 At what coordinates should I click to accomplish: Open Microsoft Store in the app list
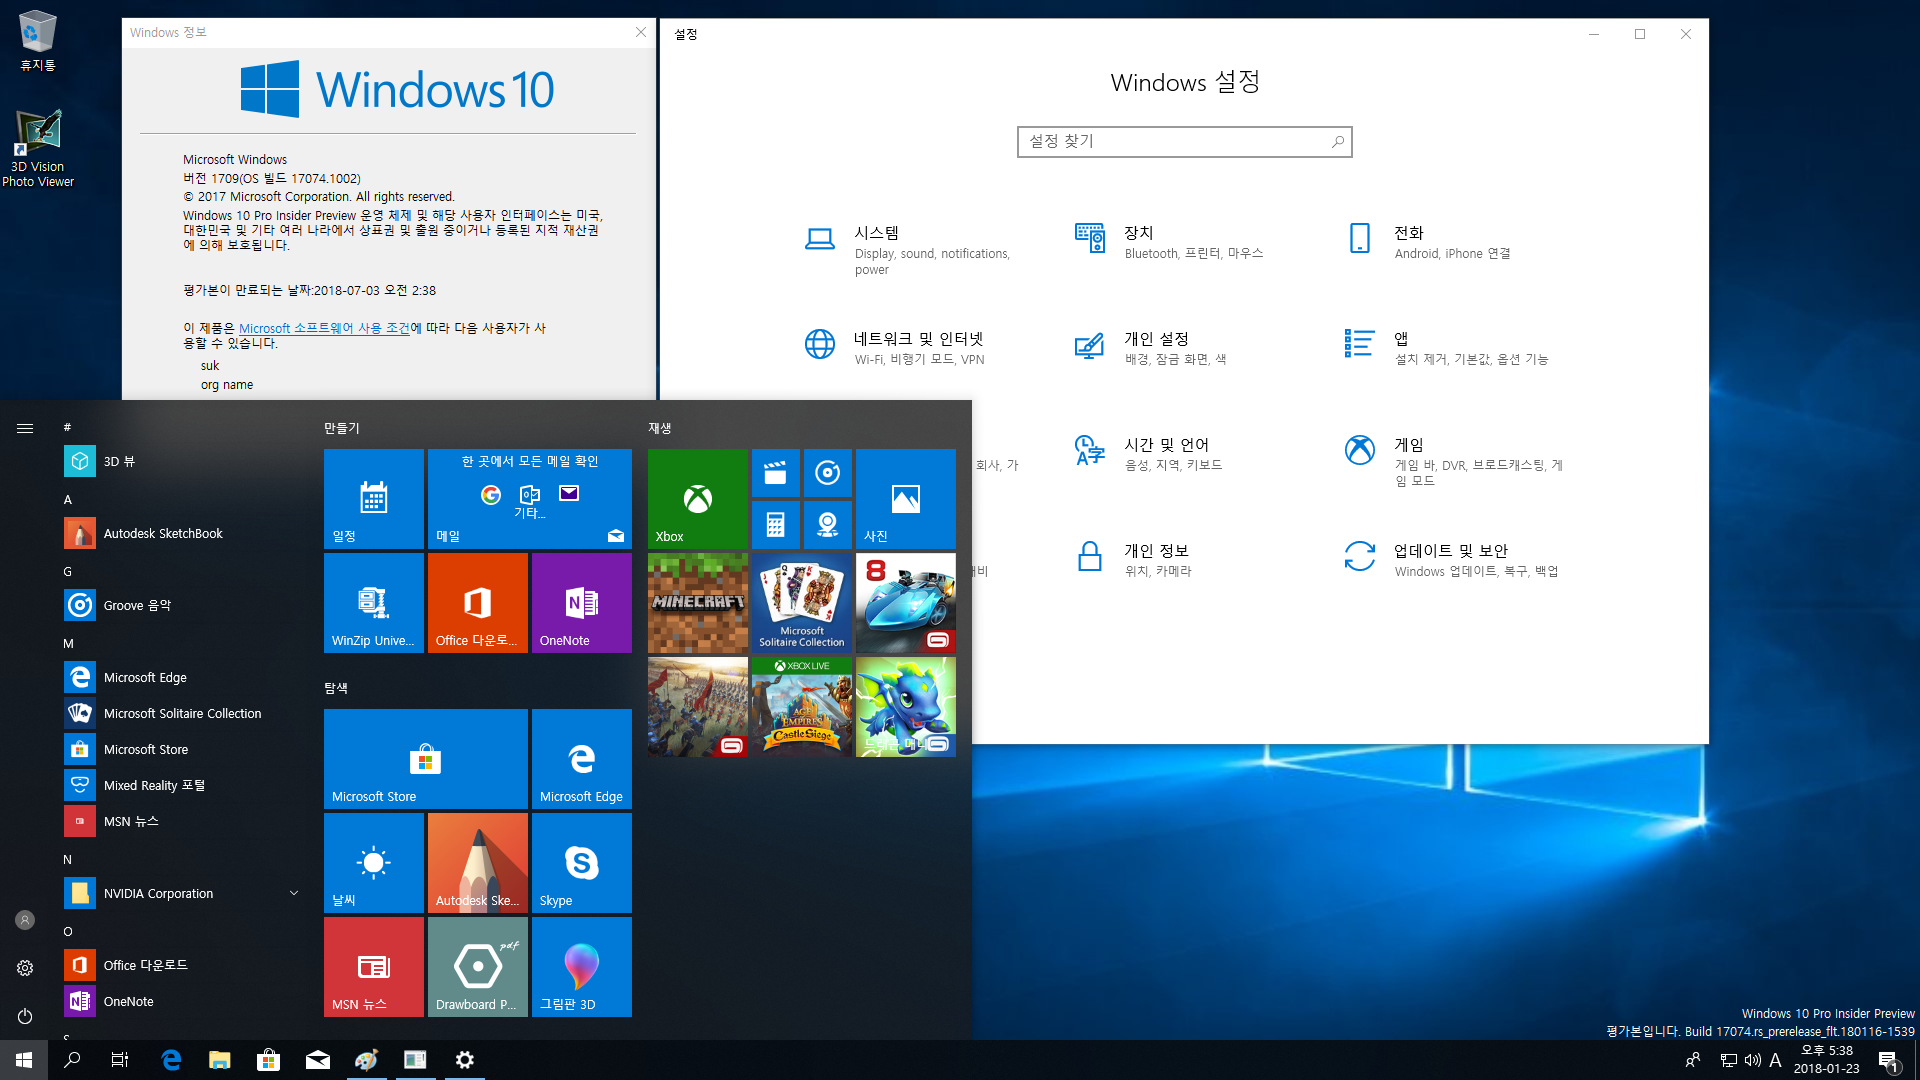pyautogui.click(x=182, y=749)
